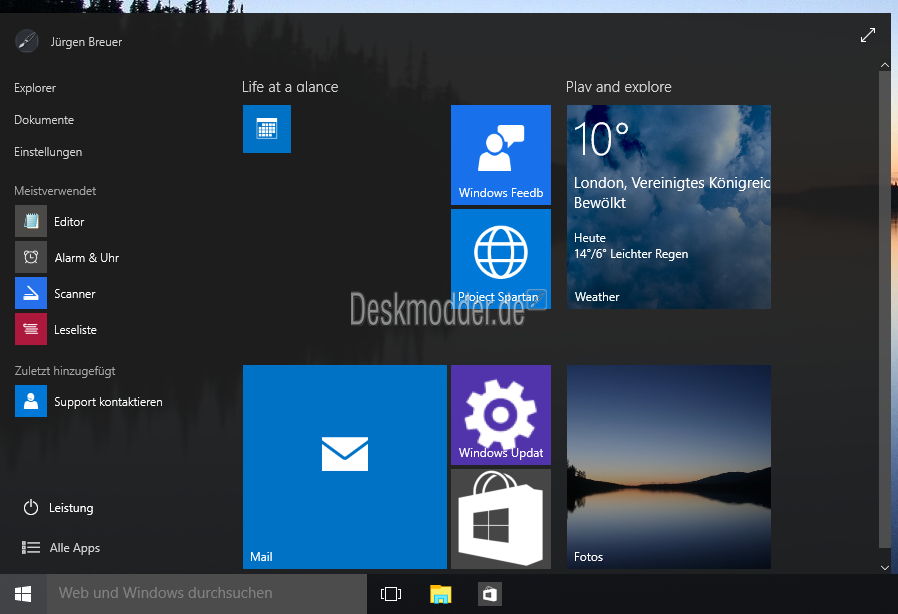Viewport: 898px width, 614px height.
Task: Show all apps via Alle Apps label
Action: click(x=74, y=548)
